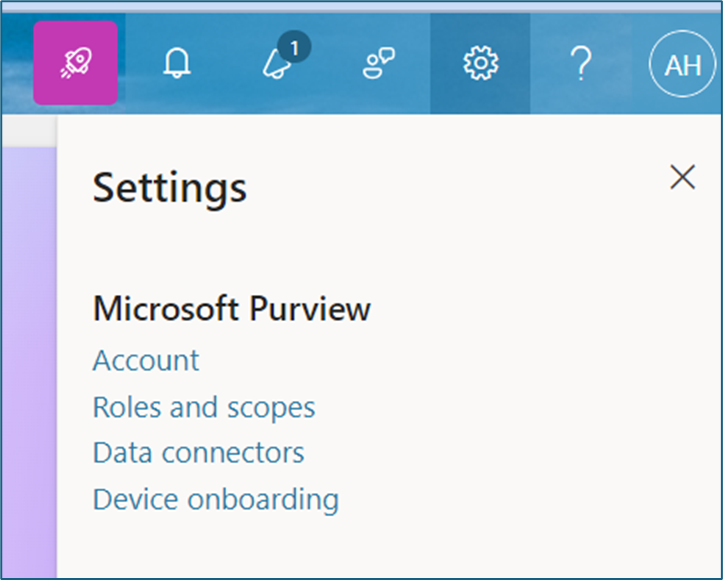723x580 pixels.
Task: Click the badge showing 1 on megaphone
Action: pyautogui.click(x=294, y=47)
